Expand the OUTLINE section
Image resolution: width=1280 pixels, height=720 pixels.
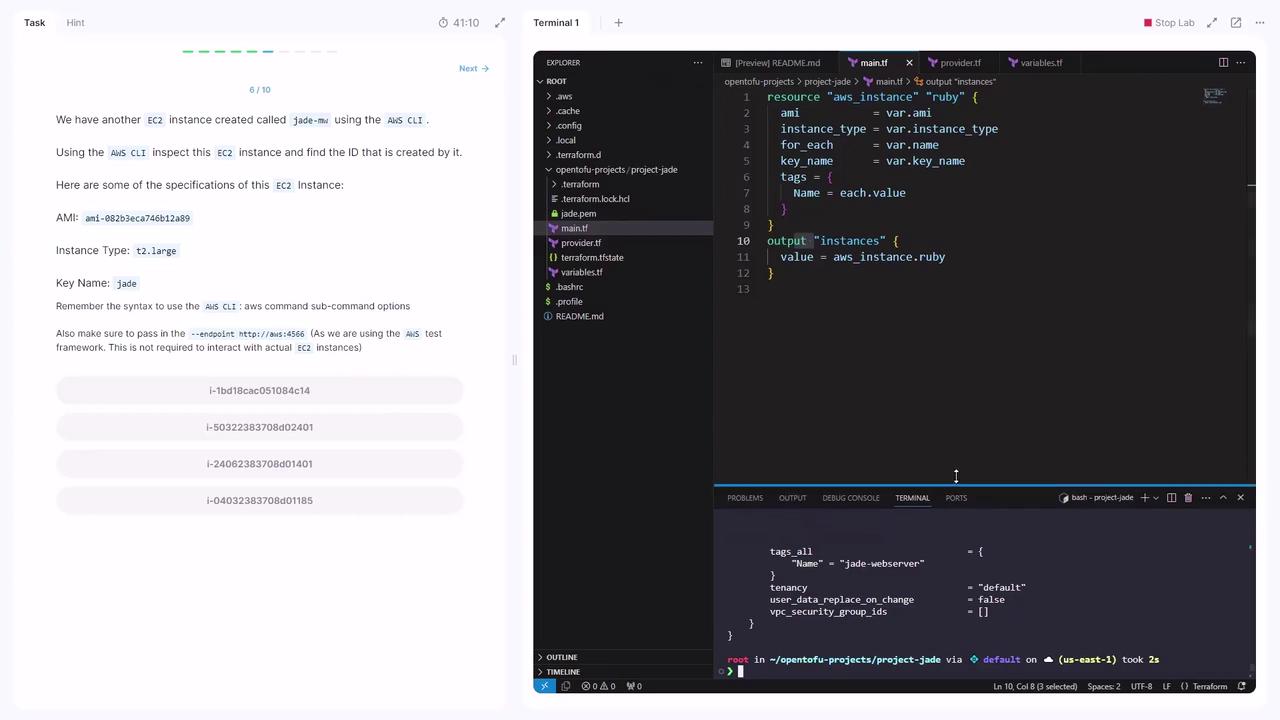[561, 657]
